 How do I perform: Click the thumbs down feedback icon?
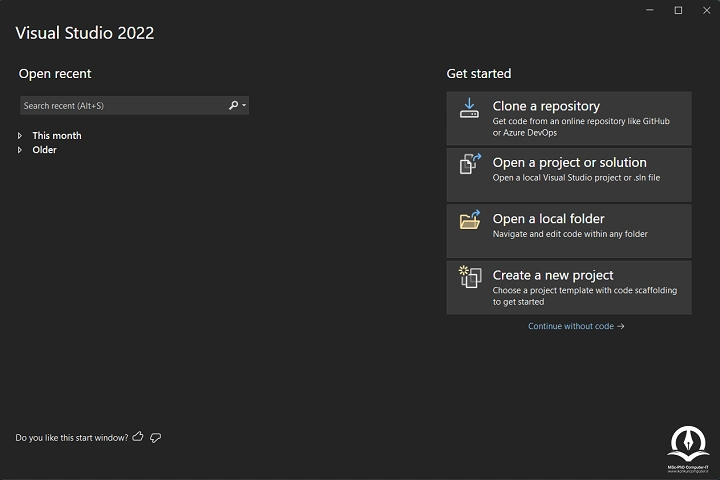coord(156,438)
